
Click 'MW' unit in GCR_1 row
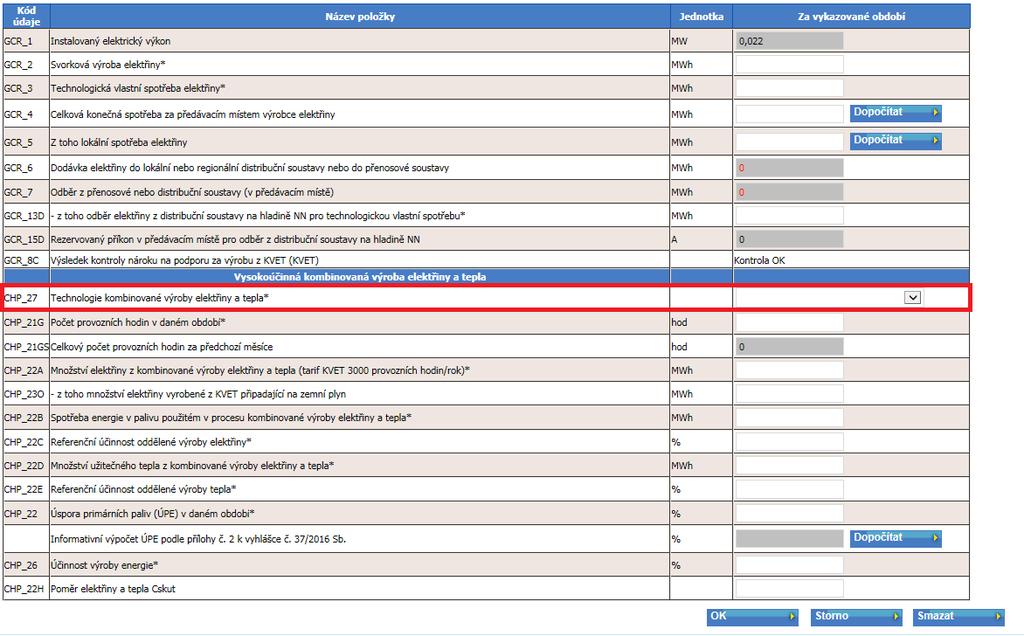(679, 40)
